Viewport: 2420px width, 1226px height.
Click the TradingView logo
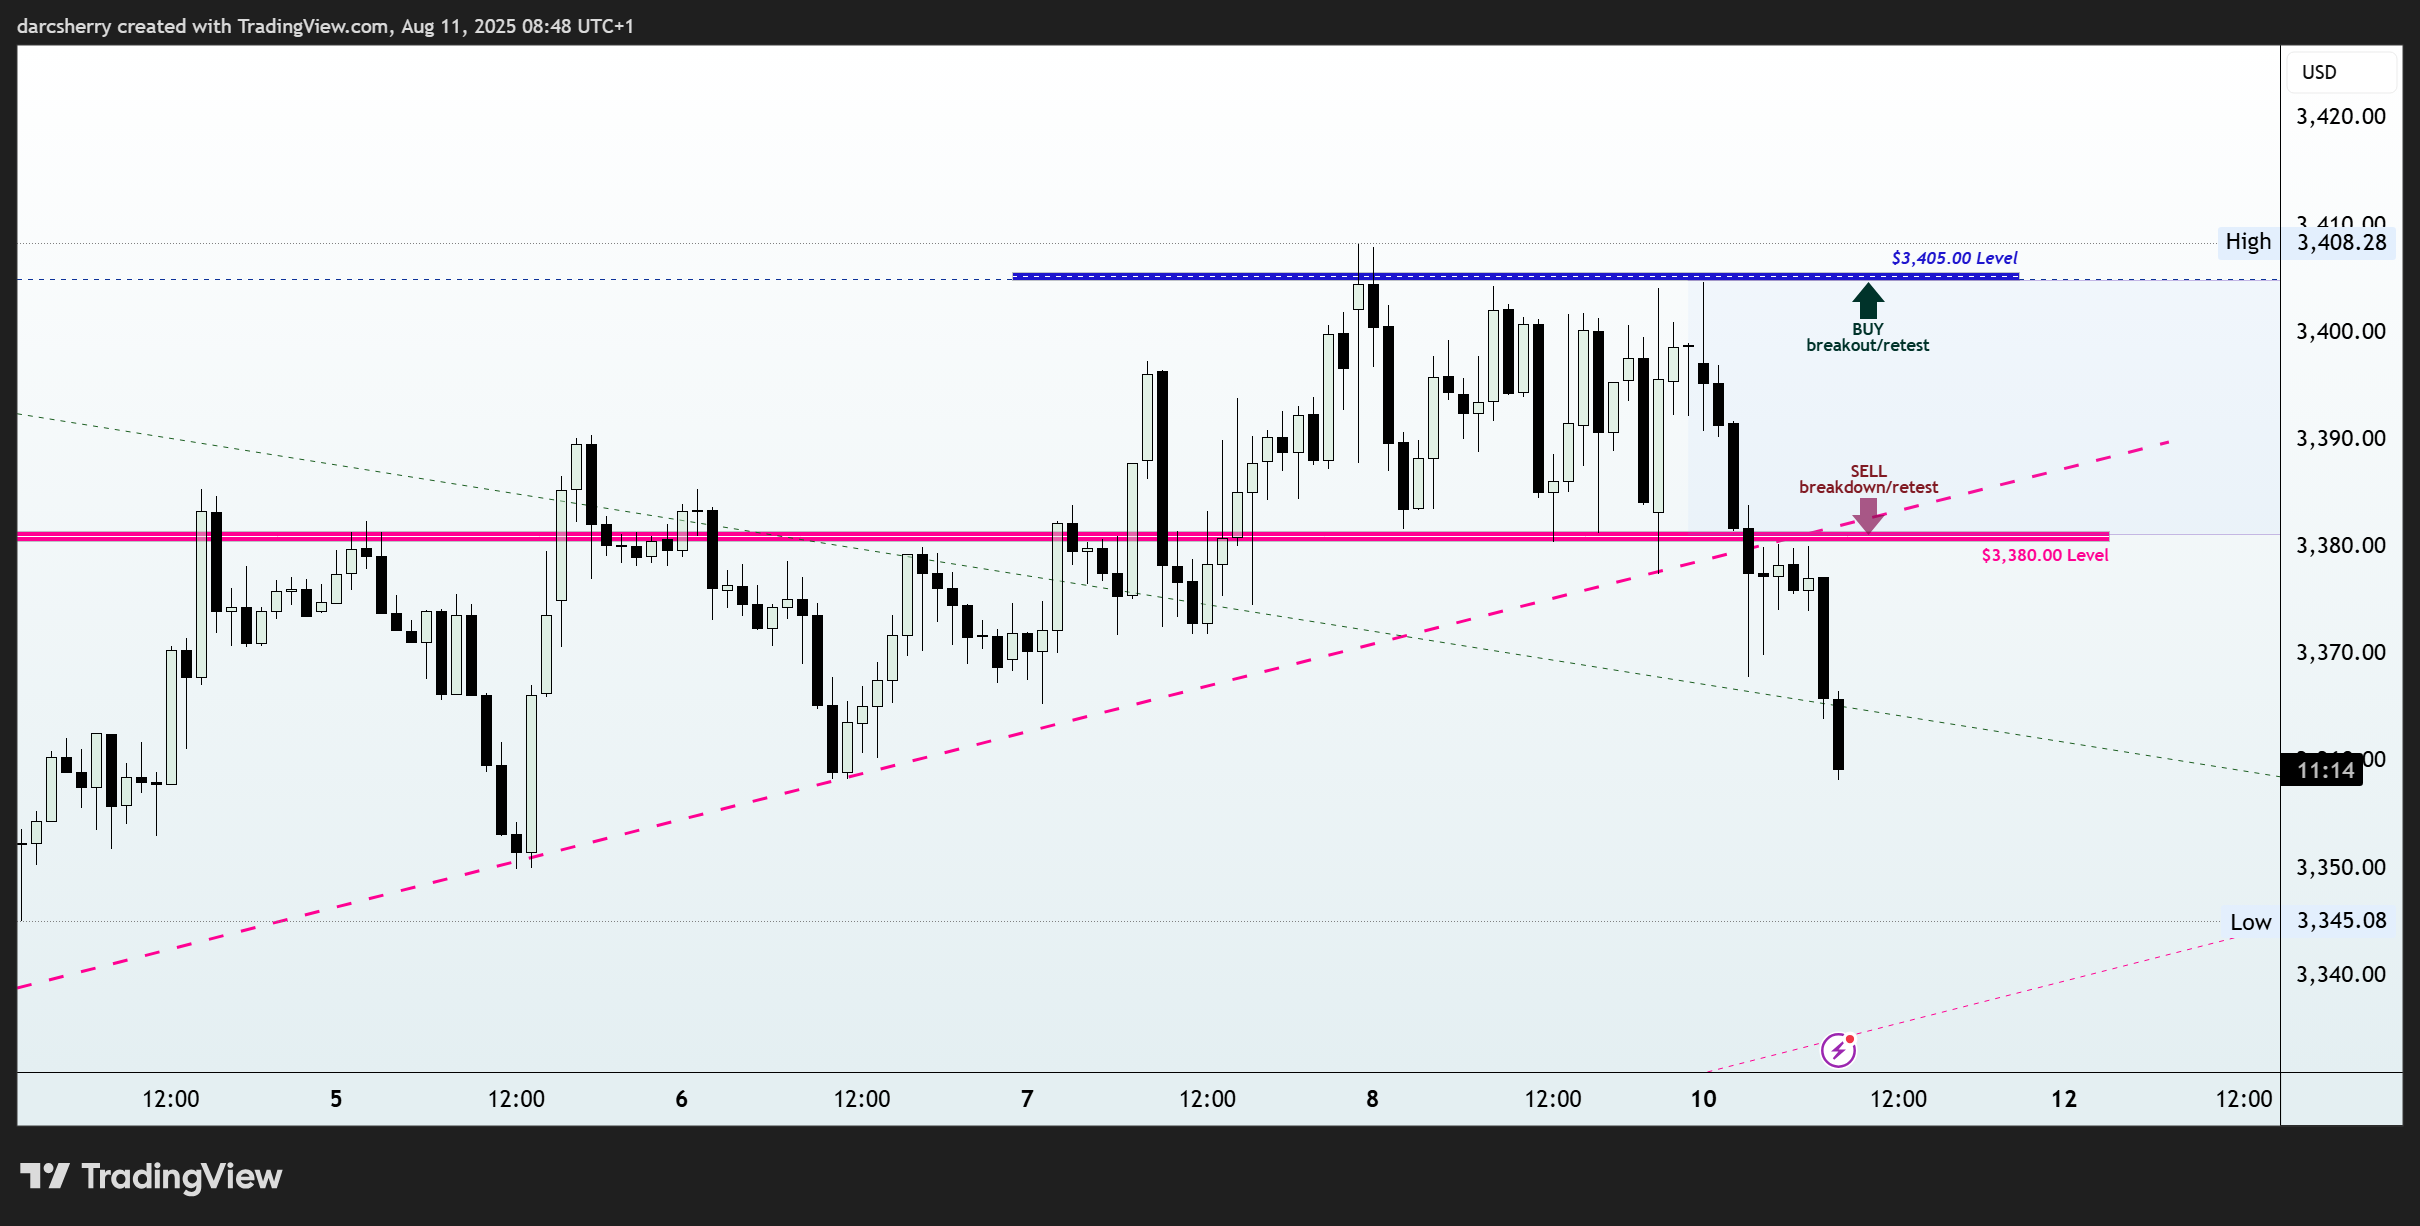coord(151,1176)
